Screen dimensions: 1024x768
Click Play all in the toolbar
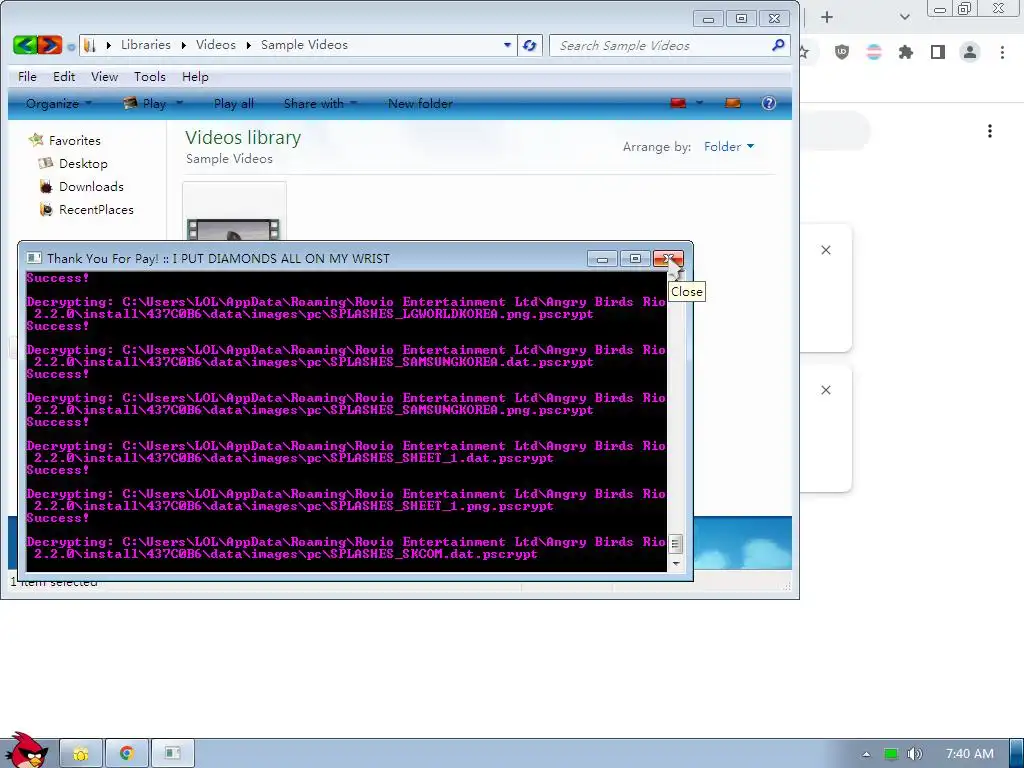point(234,103)
